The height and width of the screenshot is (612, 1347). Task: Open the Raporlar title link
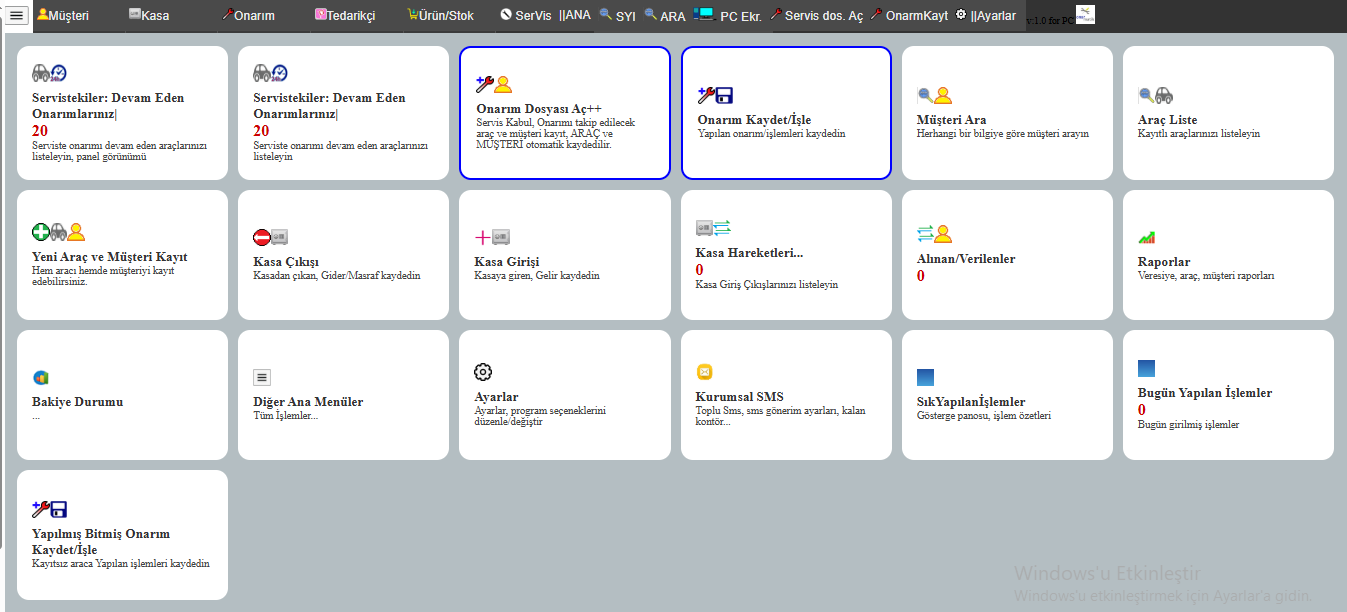1164,262
